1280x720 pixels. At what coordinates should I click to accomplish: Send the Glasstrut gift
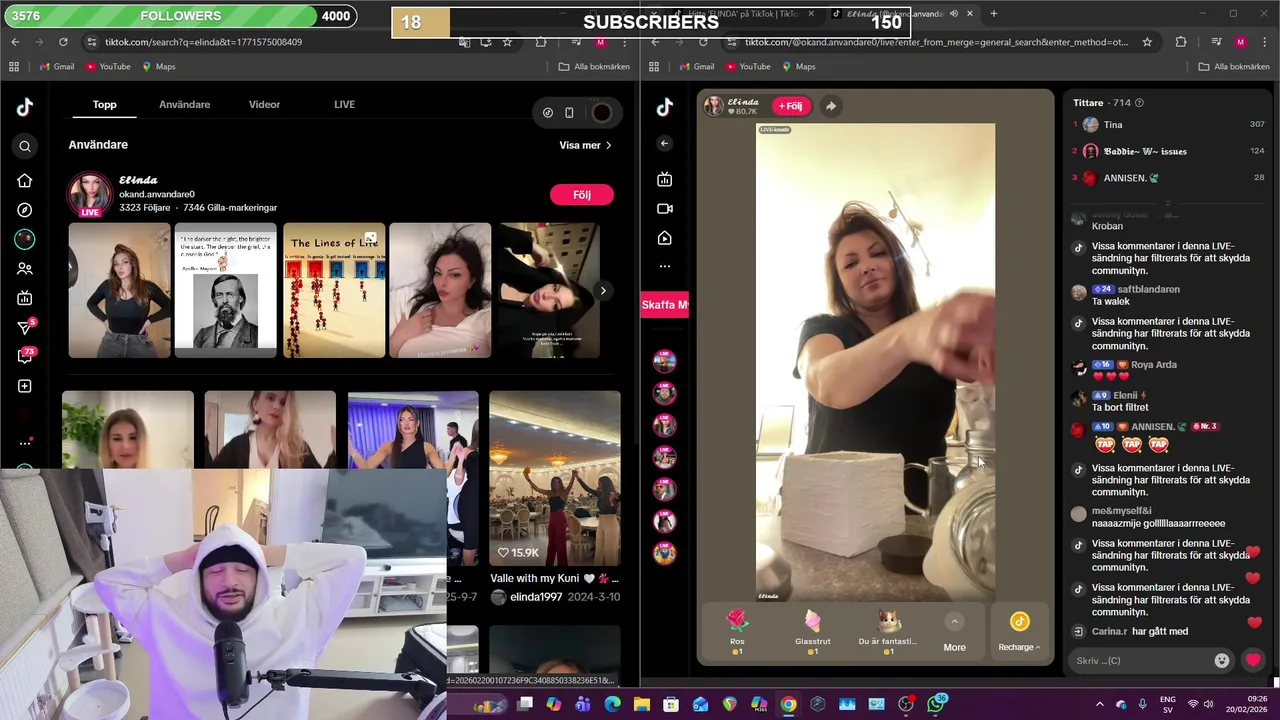(813, 632)
